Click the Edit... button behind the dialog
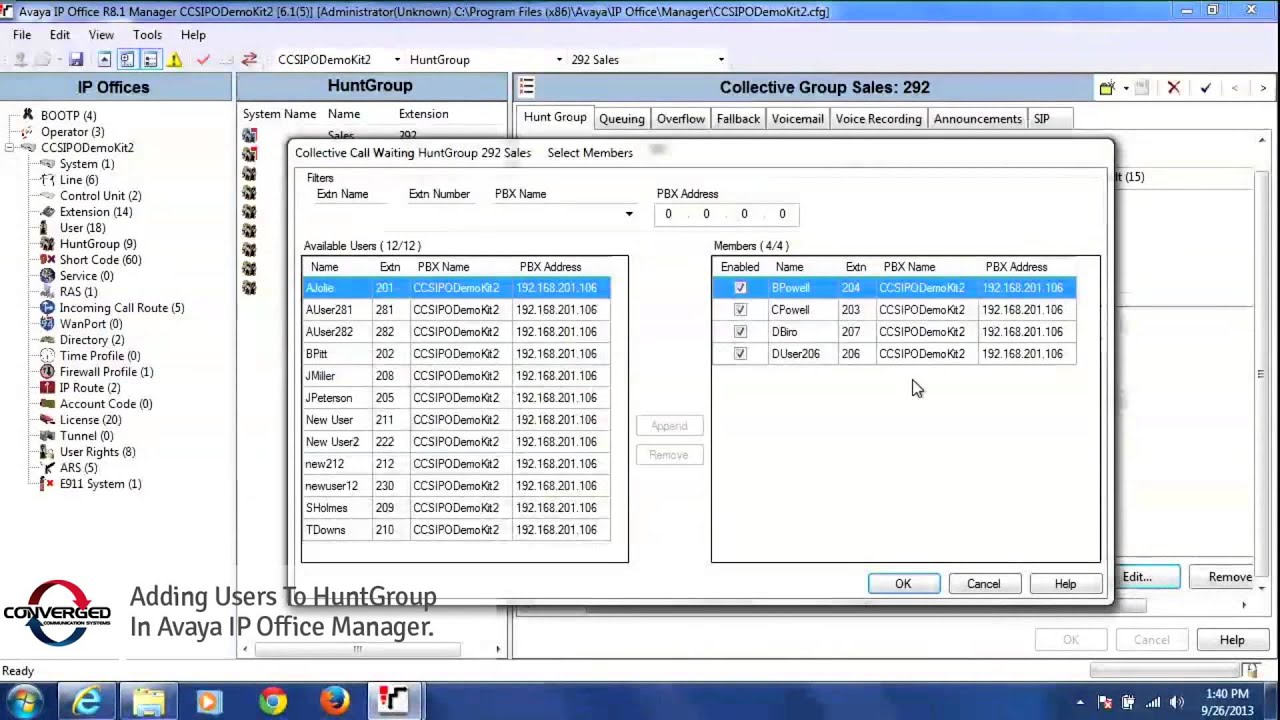Viewport: 1280px width, 720px height. 1146,577
